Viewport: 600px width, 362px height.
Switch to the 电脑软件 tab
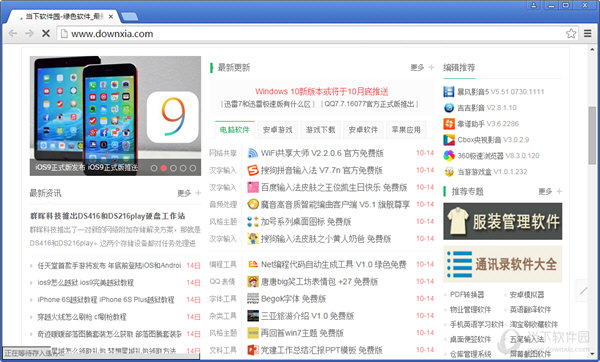click(x=235, y=130)
